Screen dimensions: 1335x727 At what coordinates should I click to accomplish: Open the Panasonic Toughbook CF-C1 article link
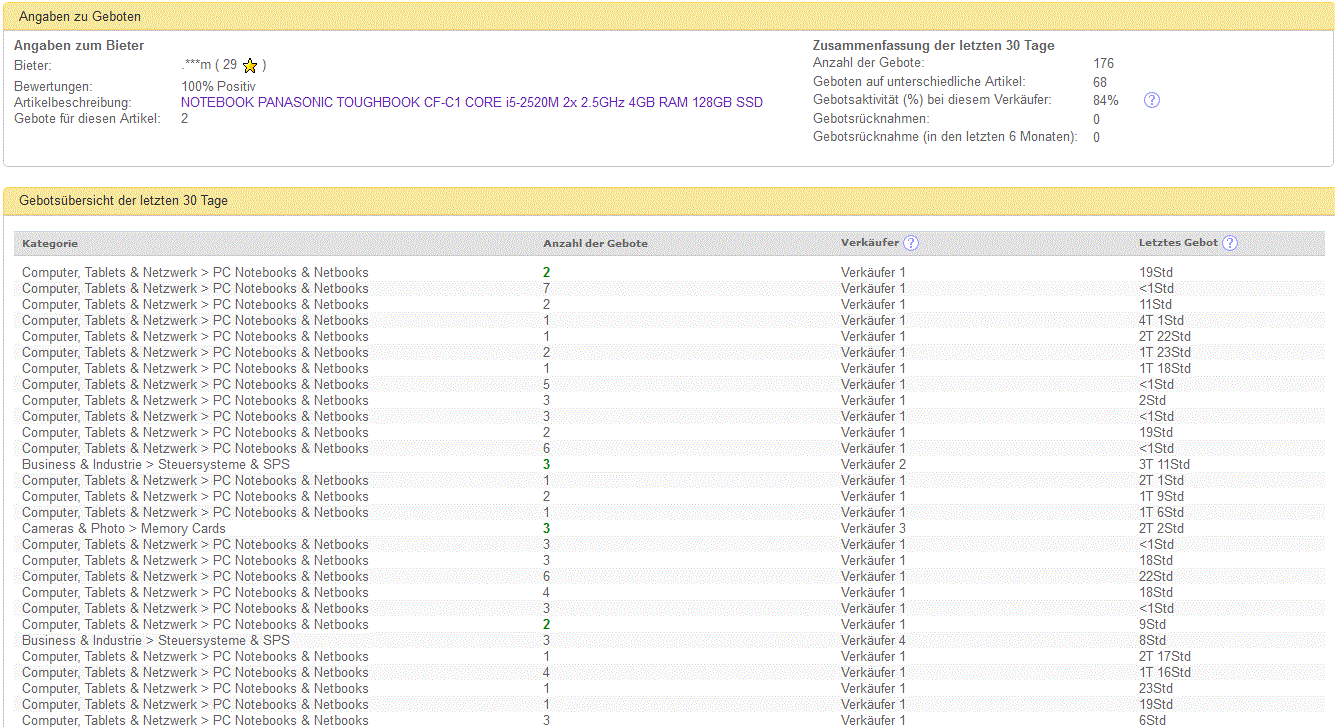(x=471, y=103)
